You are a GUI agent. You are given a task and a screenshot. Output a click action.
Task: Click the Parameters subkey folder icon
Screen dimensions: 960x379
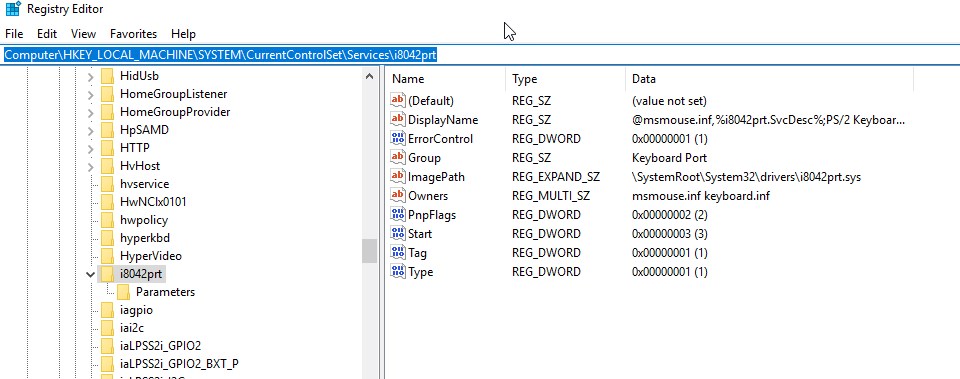(x=123, y=291)
